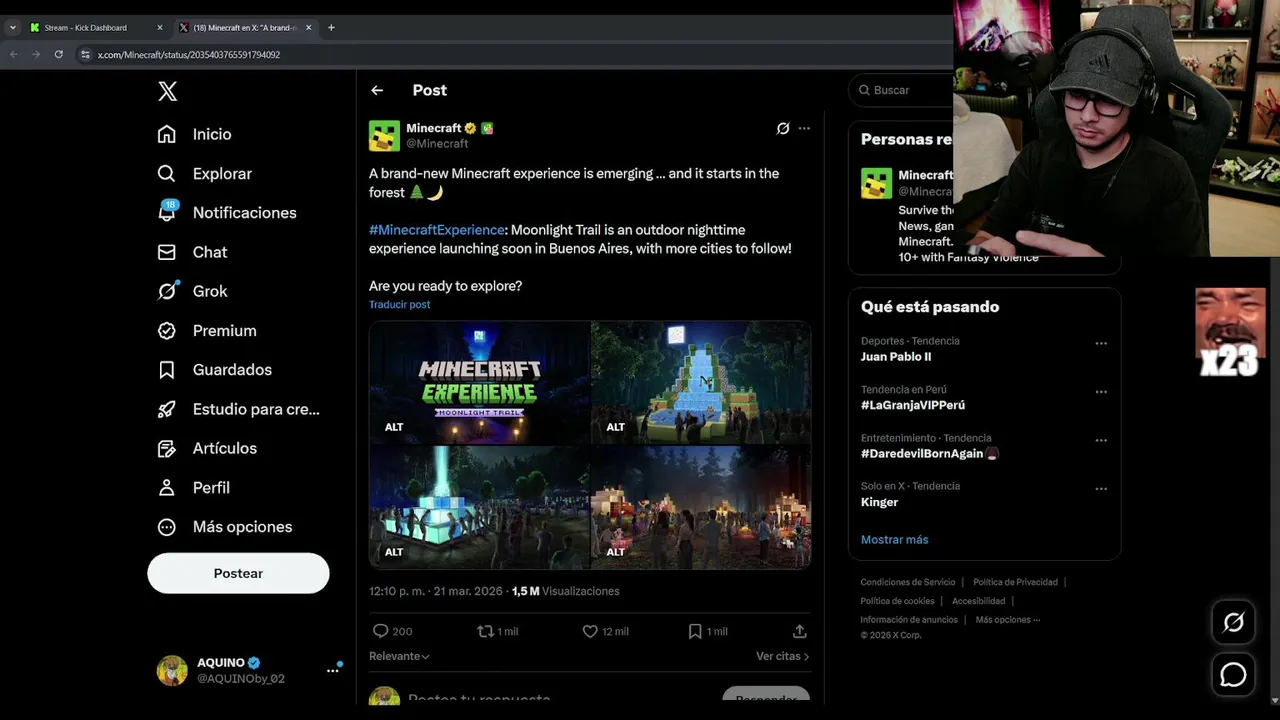Click the browser back arrow
This screenshot has width=1280, height=720.
point(14,54)
